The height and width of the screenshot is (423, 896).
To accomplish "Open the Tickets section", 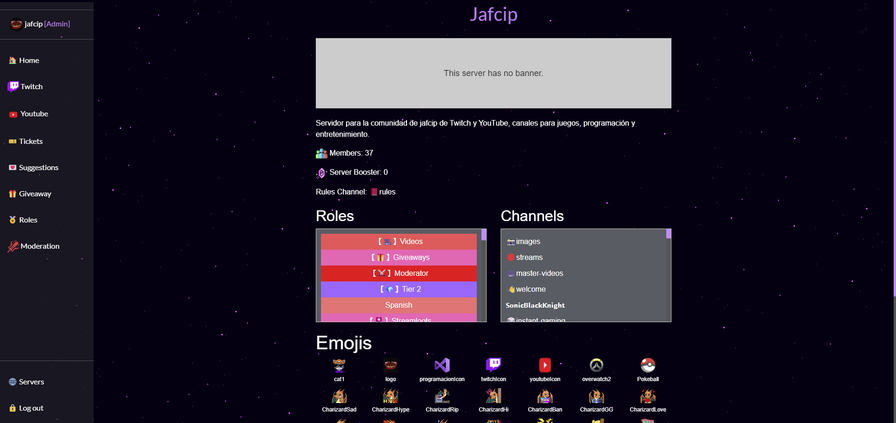I will 30,141.
